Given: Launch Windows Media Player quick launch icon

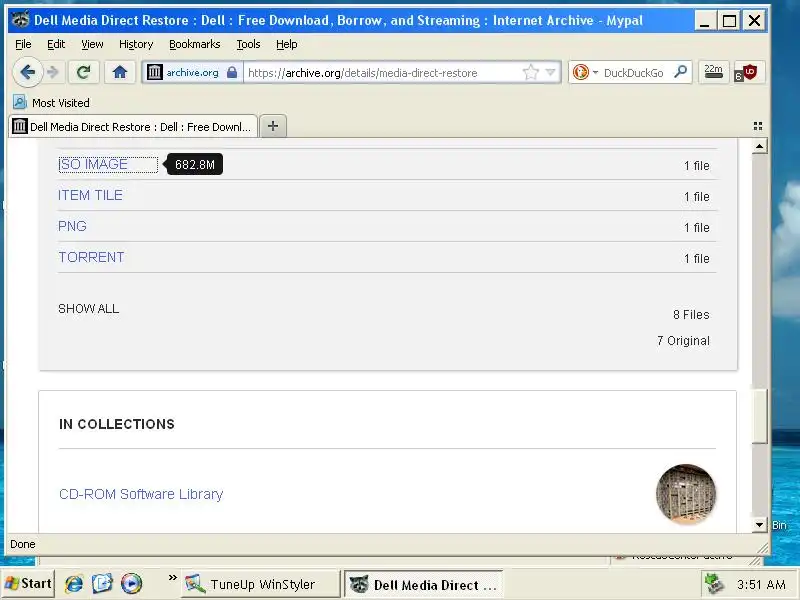Looking at the screenshot, I should (x=131, y=584).
